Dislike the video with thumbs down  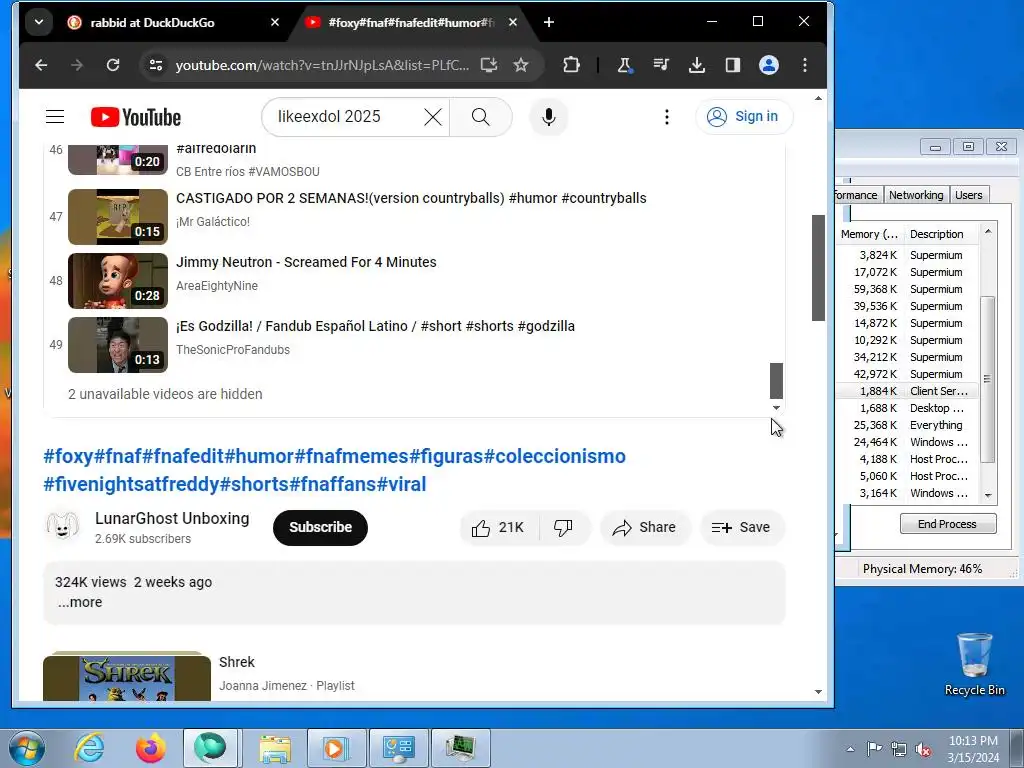tap(564, 528)
